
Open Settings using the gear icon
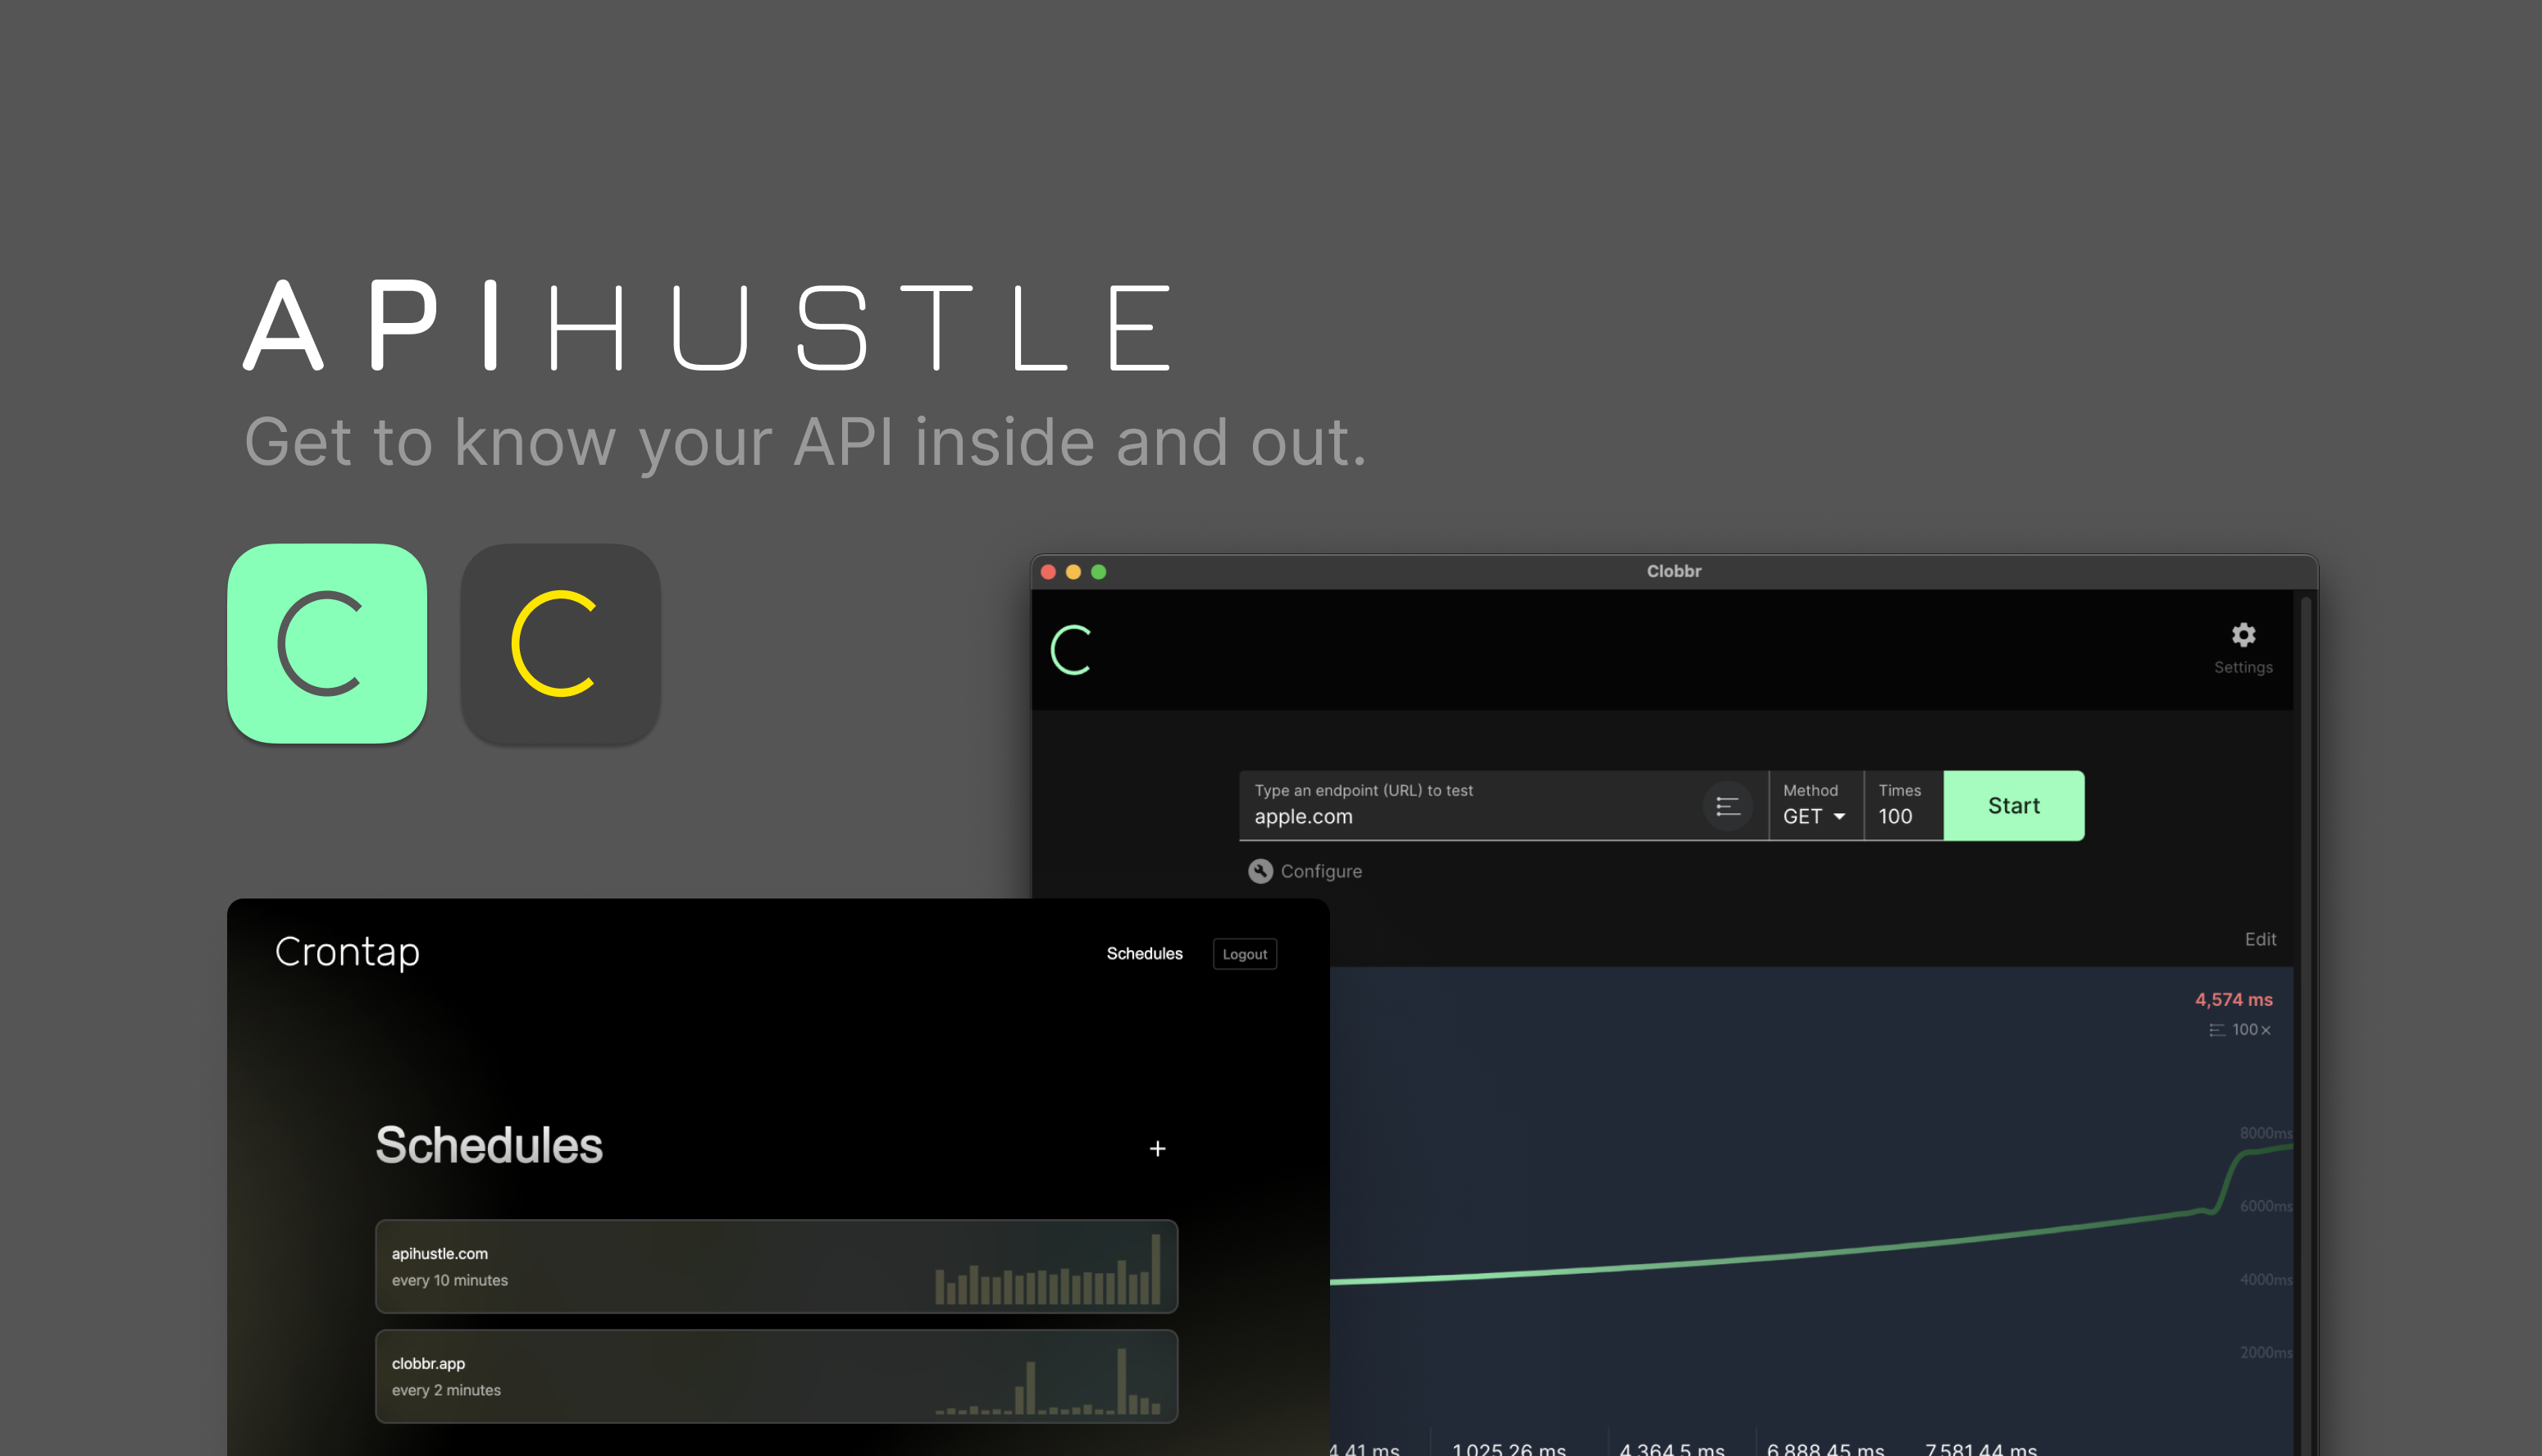click(2243, 636)
